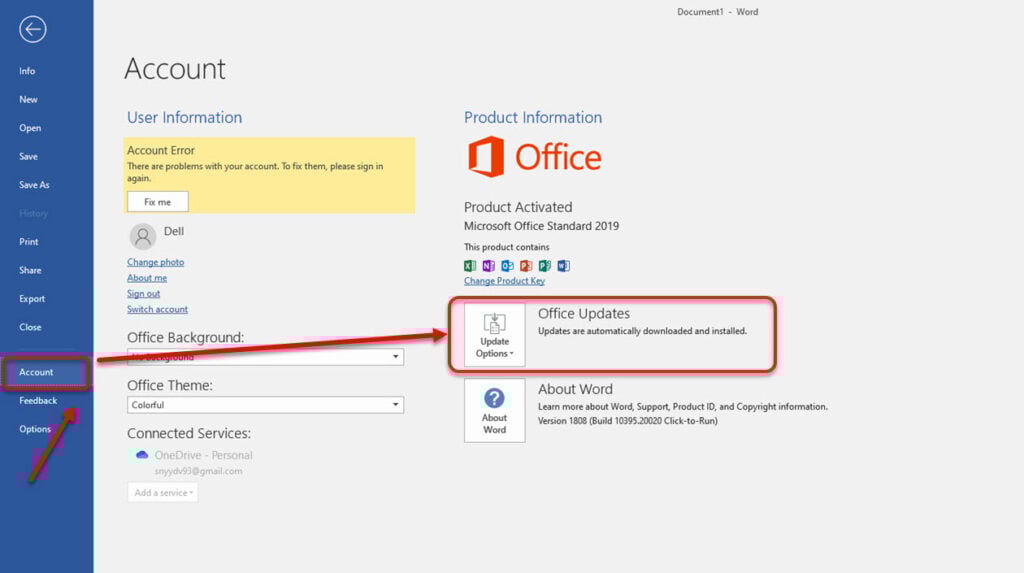
Task: Choose Open from the Backstage menu
Action: (29, 128)
